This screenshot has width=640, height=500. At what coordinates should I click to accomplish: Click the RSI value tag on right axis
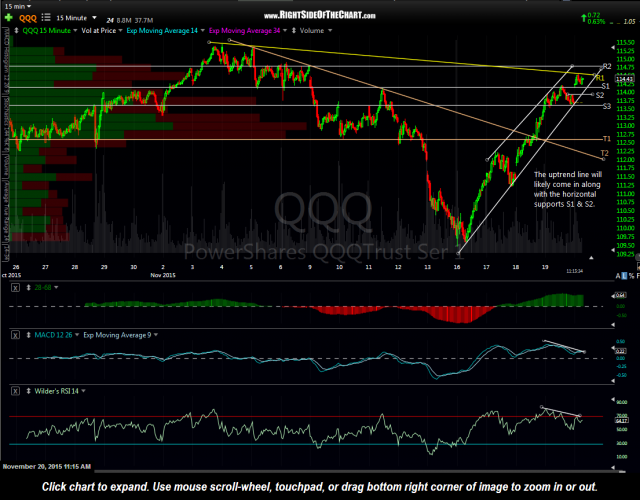[621, 420]
